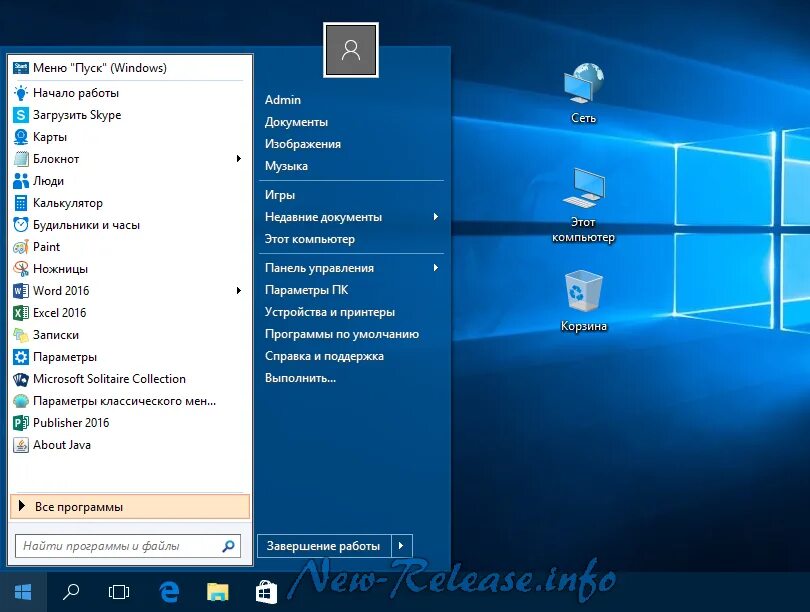The width and height of the screenshot is (810, 612).
Task: Open File Explorer from the taskbar
Action: pos(217,592)
